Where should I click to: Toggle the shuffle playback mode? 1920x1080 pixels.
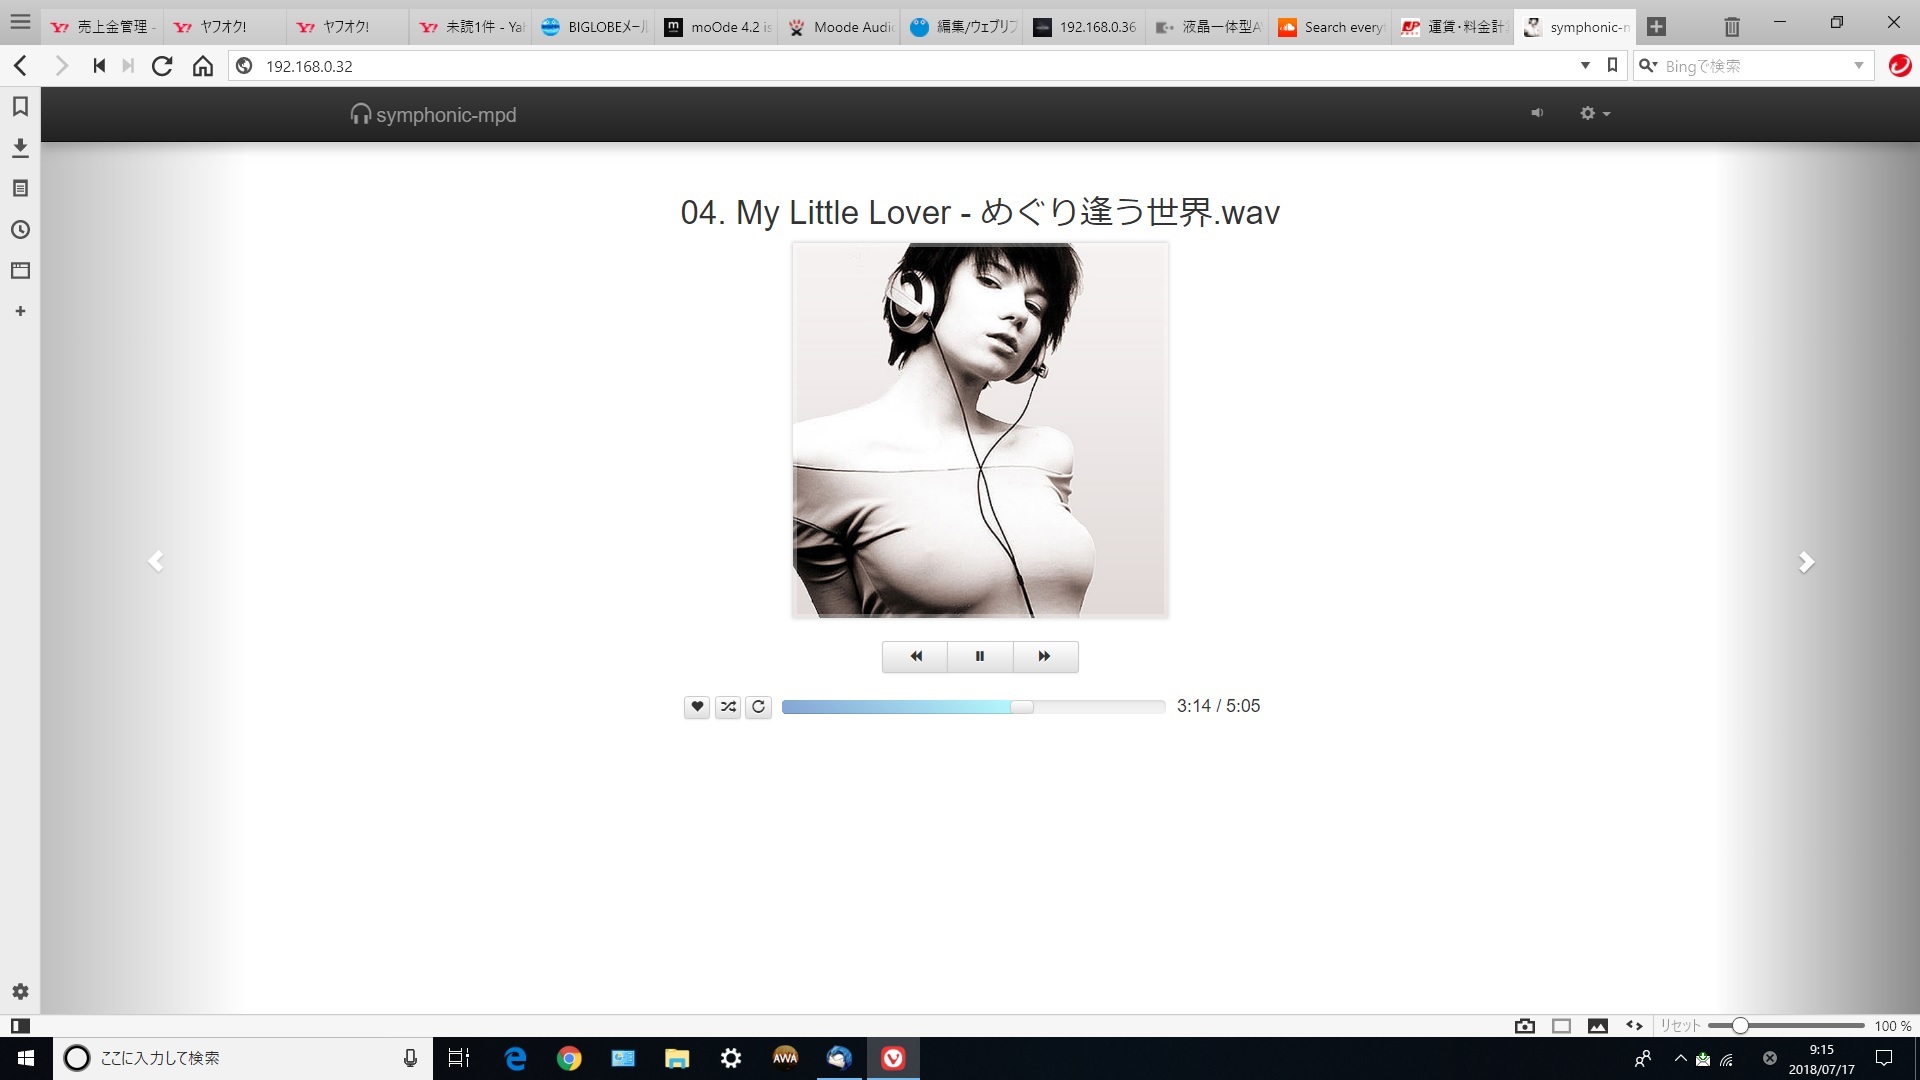[x=727, y=705]
